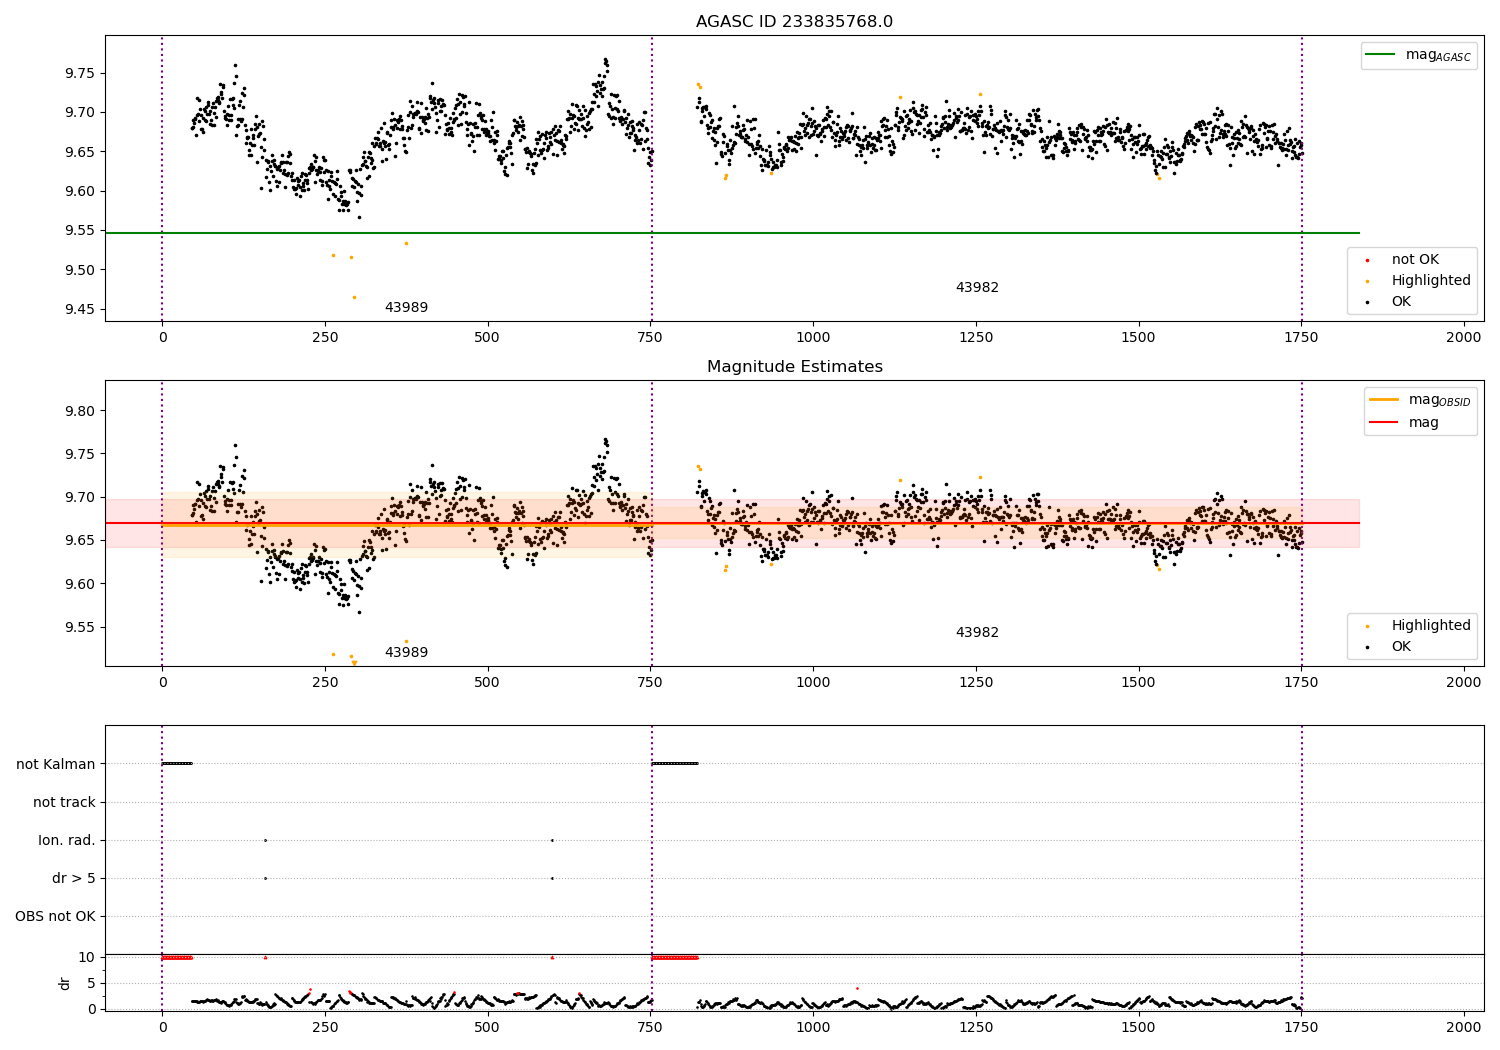Viewport: 1500px width, 1050px height.
Task: Click the 5 tick on the dr axis
Action: 92,984
